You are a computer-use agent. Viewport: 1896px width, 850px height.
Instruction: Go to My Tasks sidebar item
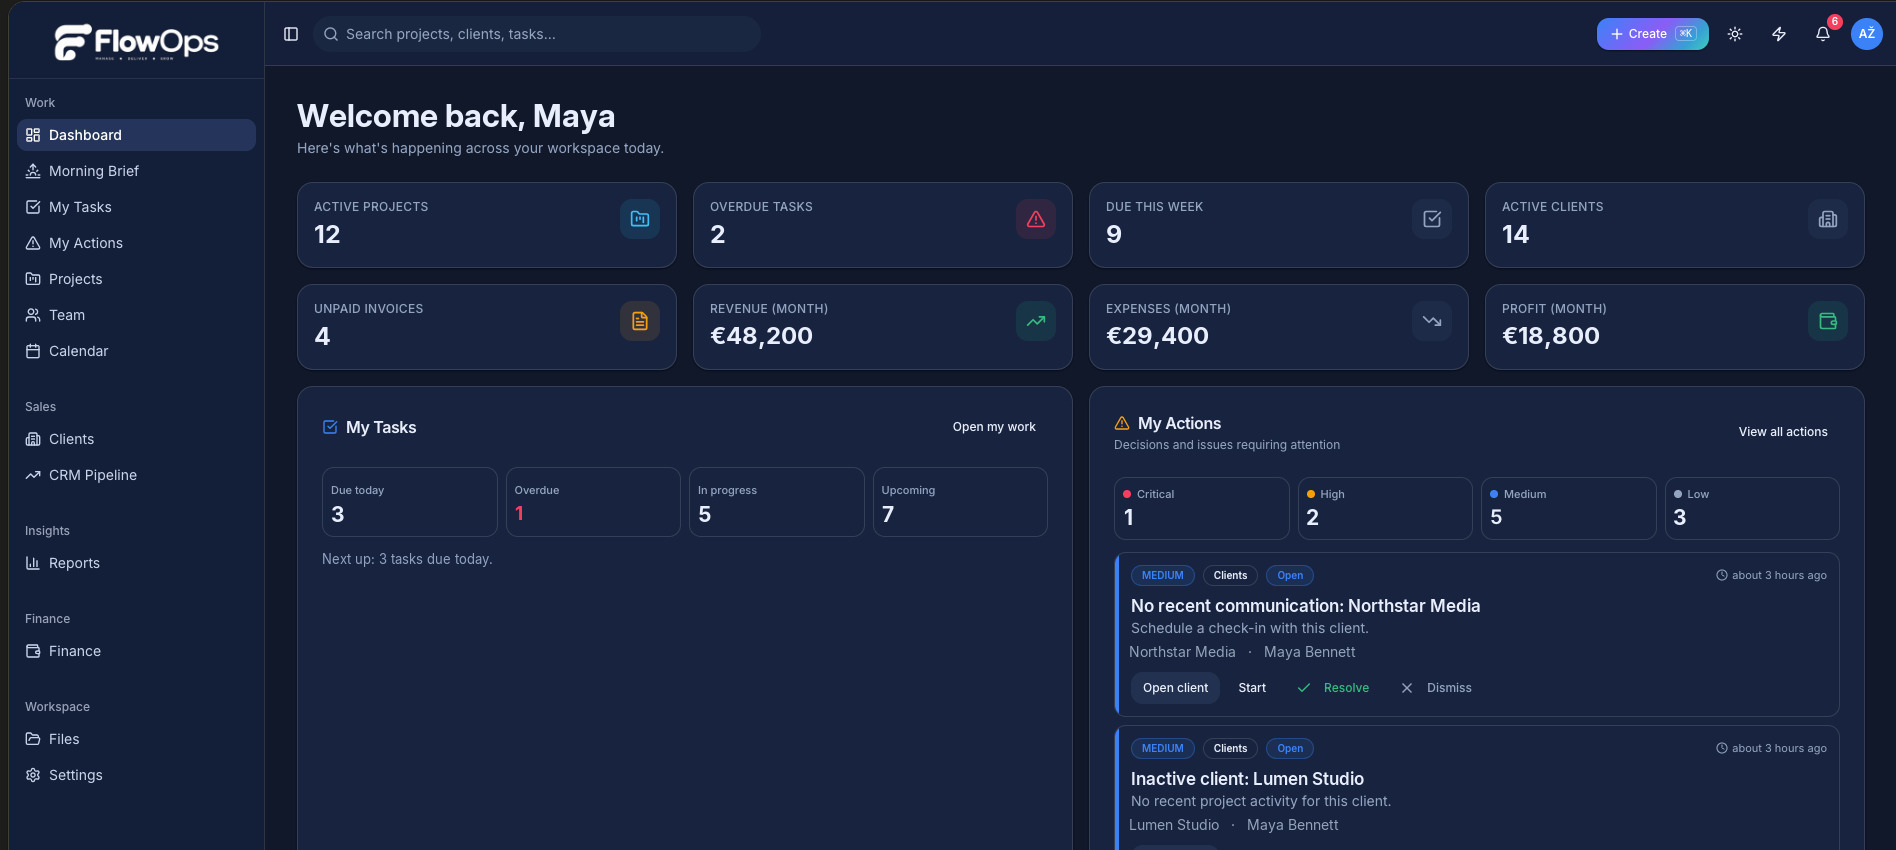(136, 207)
